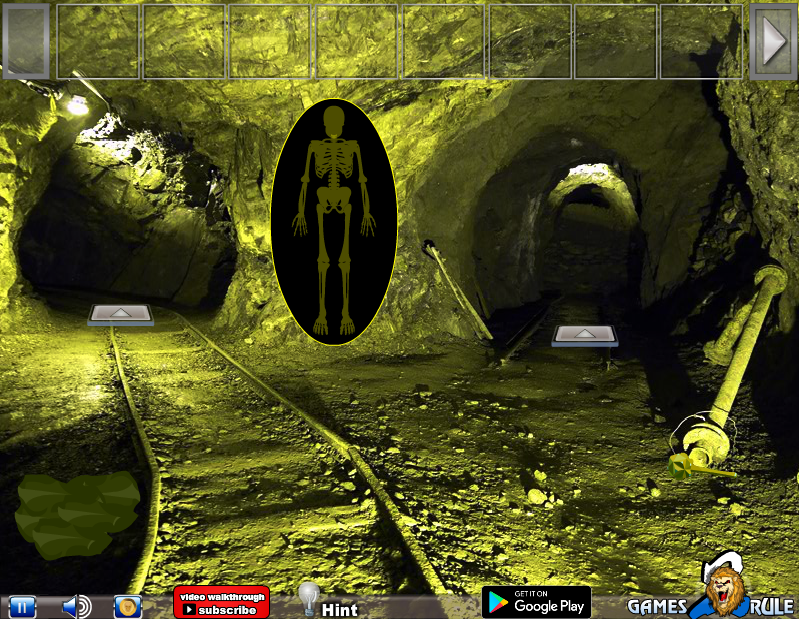Open the Get it on Google Play badge
This screenshot has height=619, width=799.
535,602
